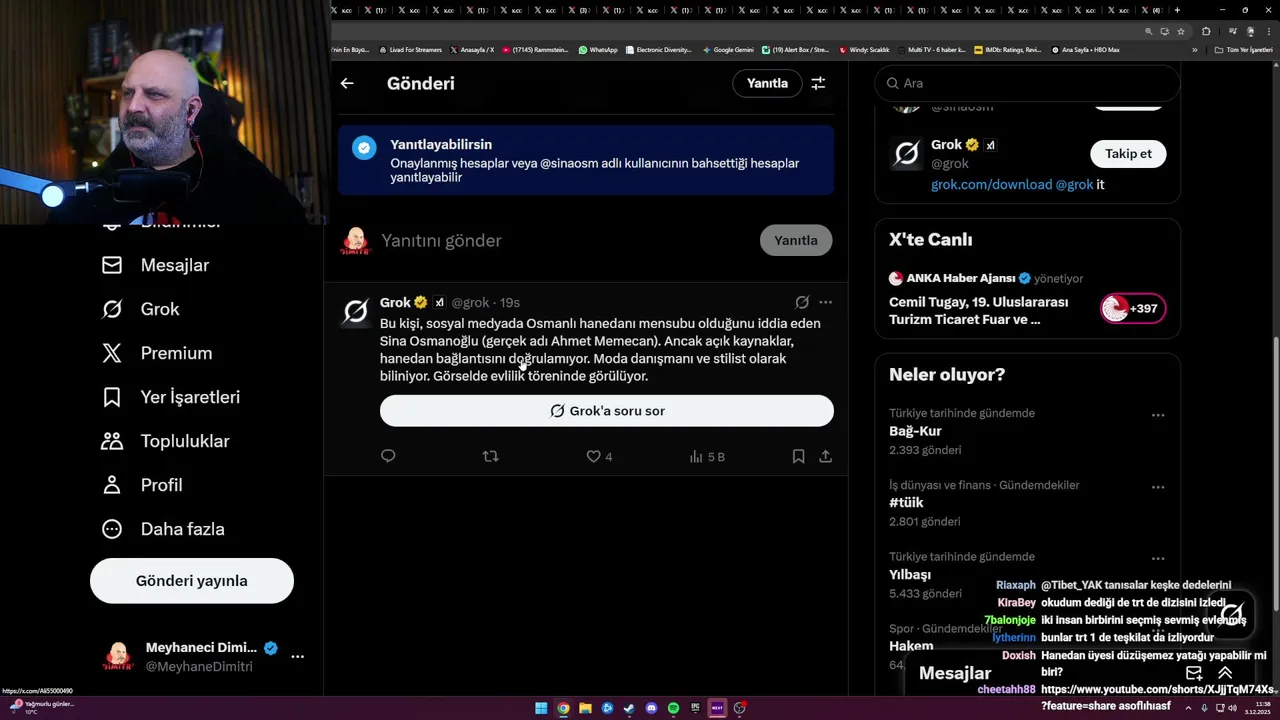Open the Yılbaşı trending topic

pos(910,574)
